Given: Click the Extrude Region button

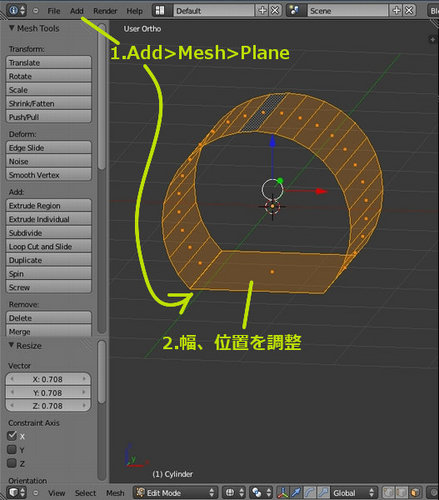Looking at the screenshot, I should (49, 206).
